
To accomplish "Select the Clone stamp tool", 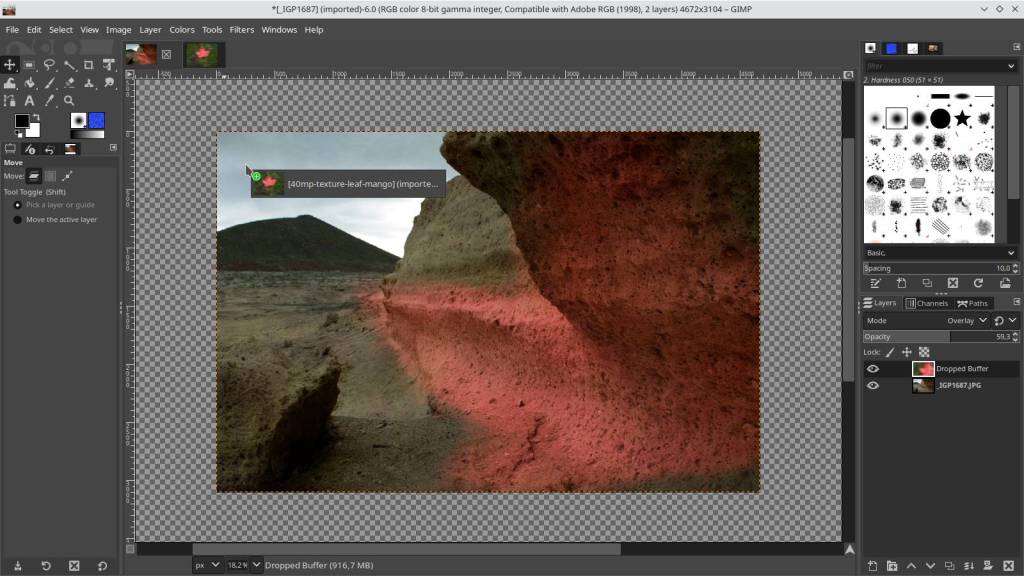I will [x=89, y=83].
